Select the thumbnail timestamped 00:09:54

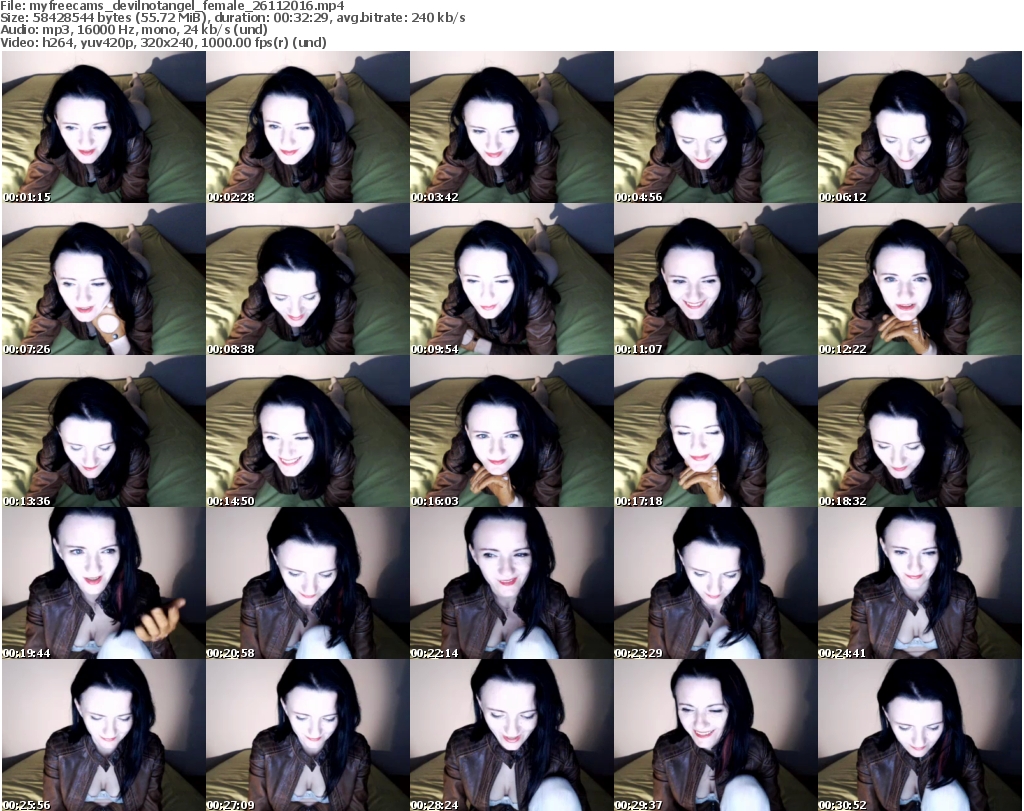tap(511, 279)
